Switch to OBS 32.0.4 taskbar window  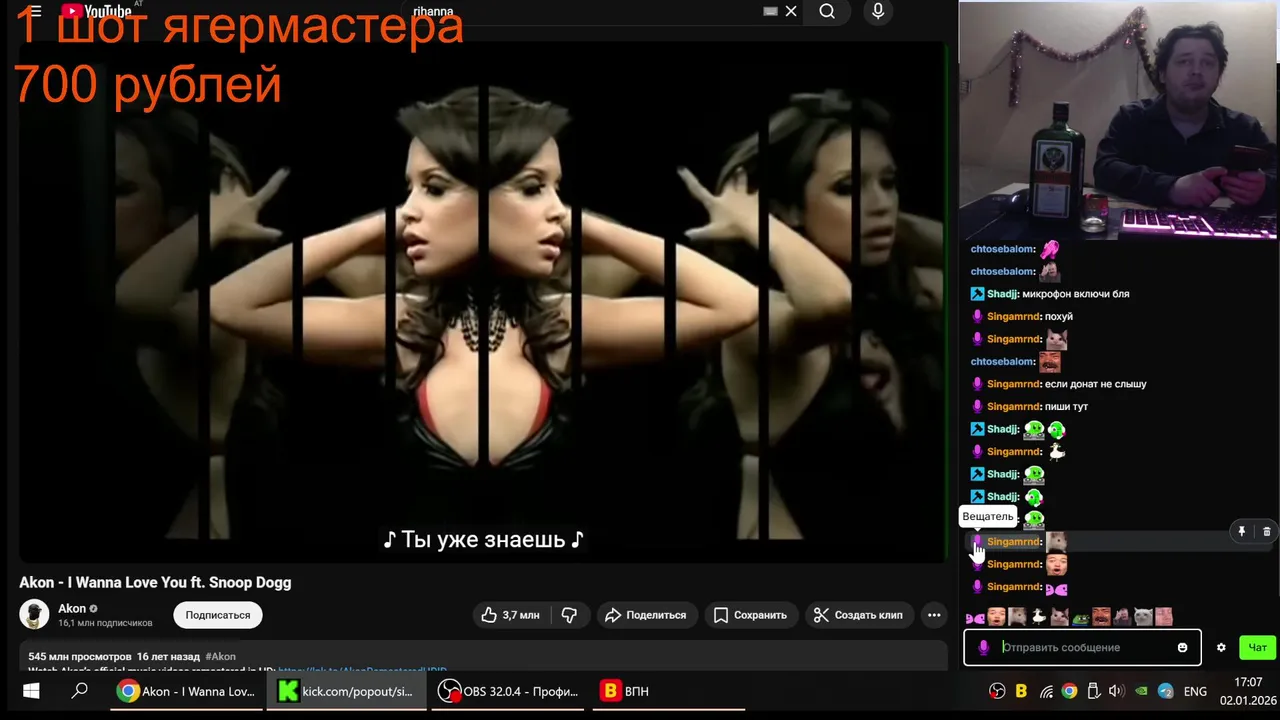click(509, 691)
